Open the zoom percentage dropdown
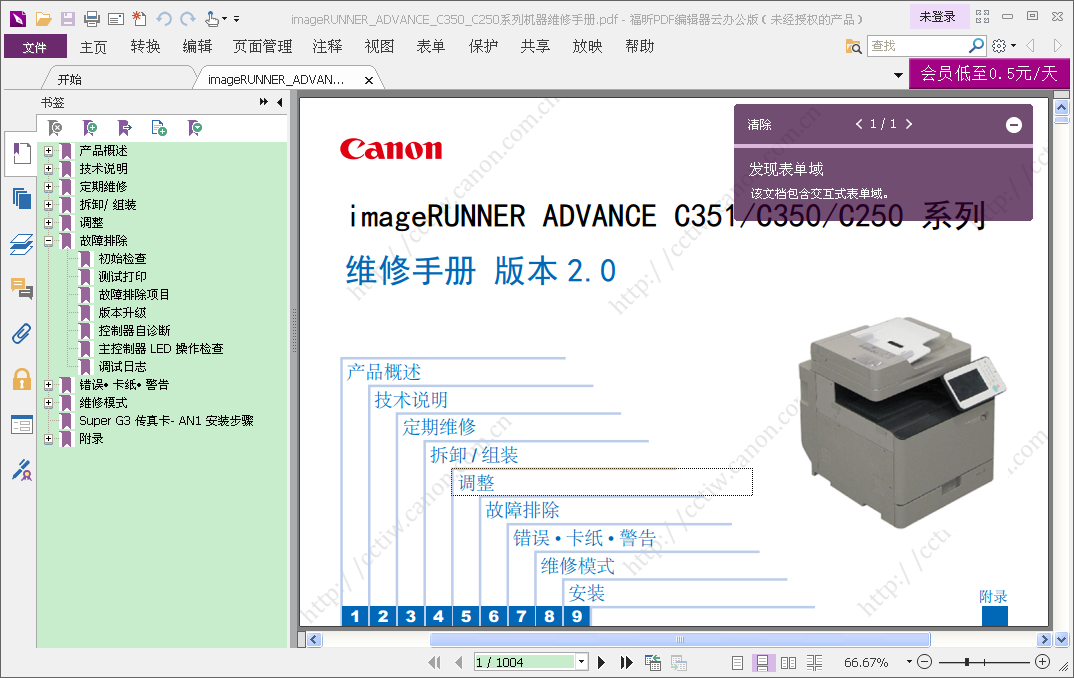Viewport: 1074px width, 678px height. 909,662
